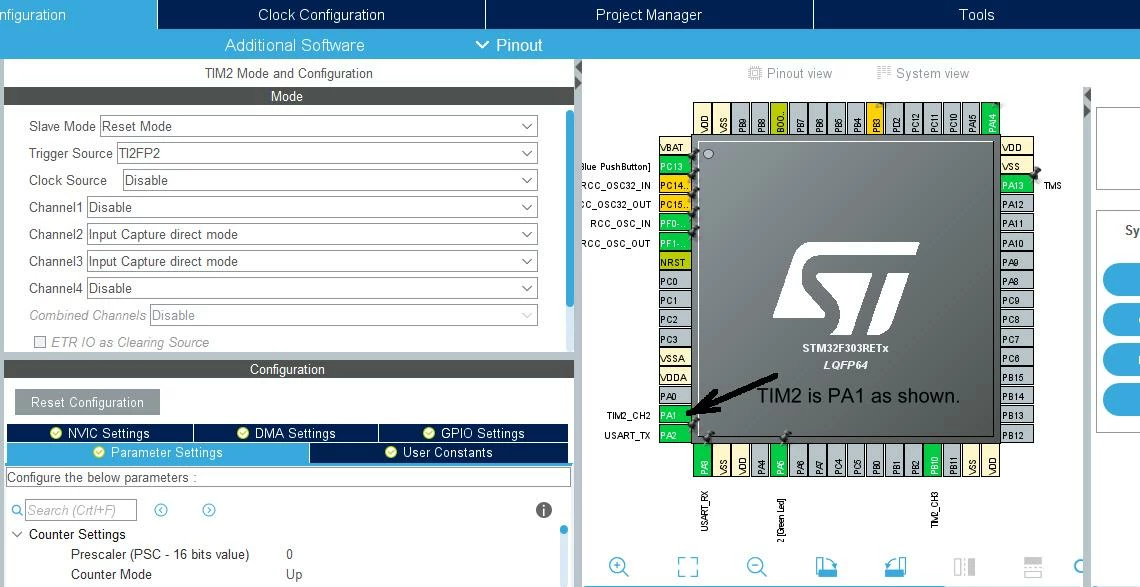This screenshot has height=587, width=1140.
Task: Open the NVIC Settings tab
Action: pyautogui.click(x=100, y=433)
